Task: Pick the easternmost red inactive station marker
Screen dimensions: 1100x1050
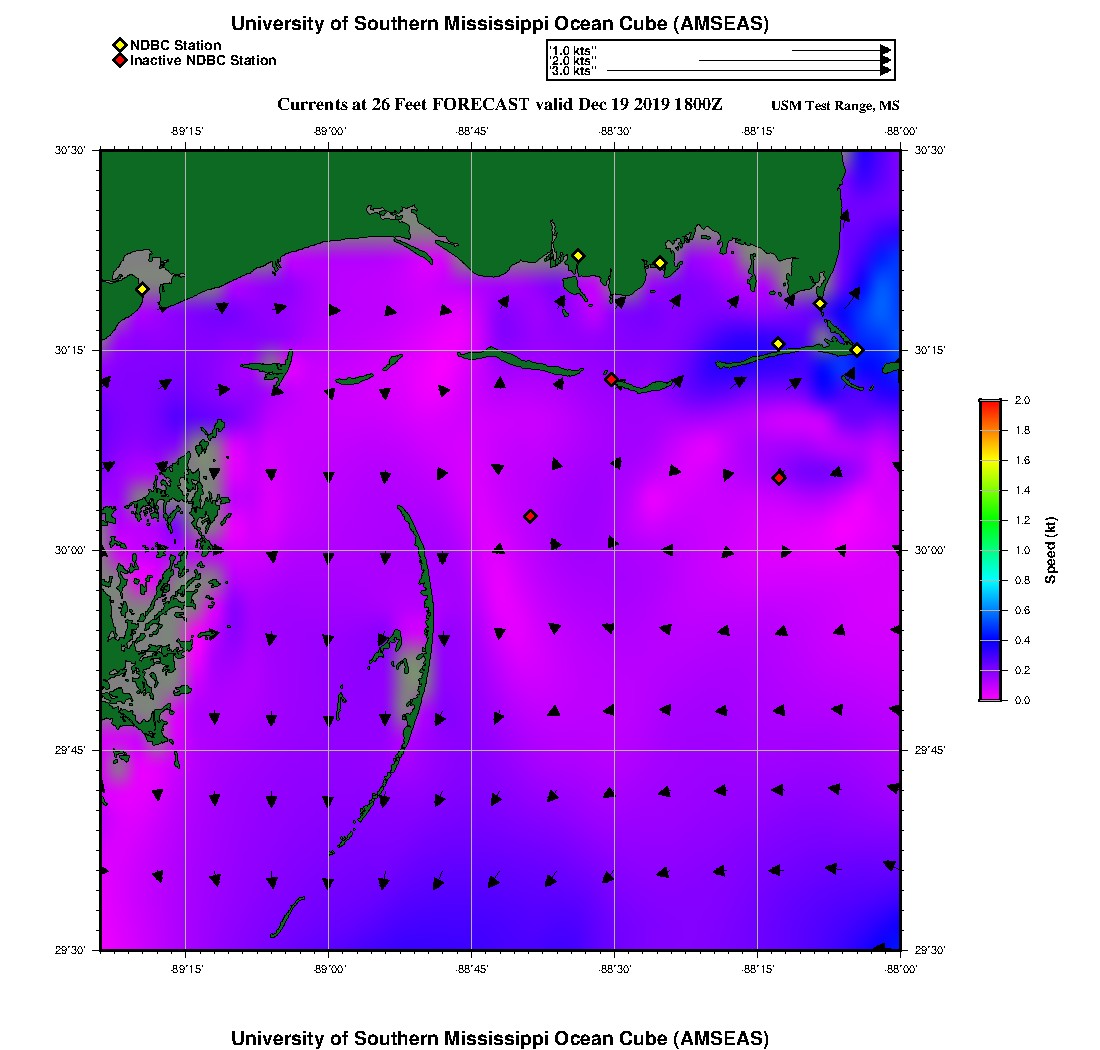Action: pos(779,478)
